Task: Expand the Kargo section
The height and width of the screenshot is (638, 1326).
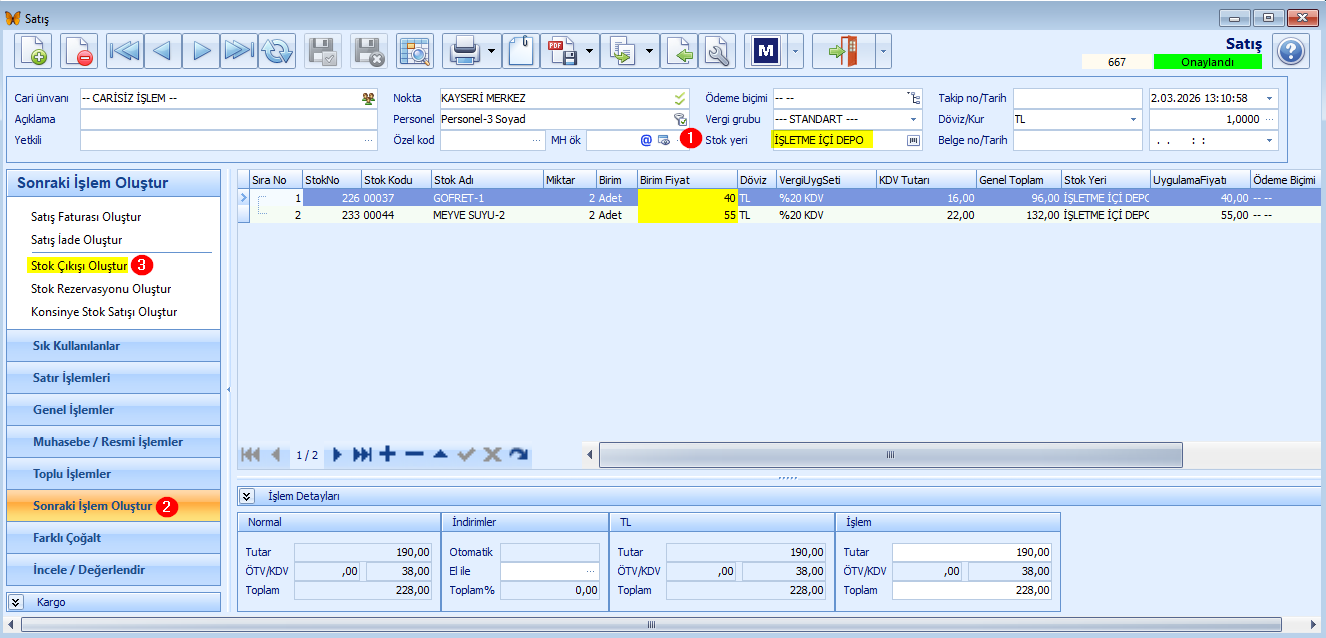Action: (16, 602)
